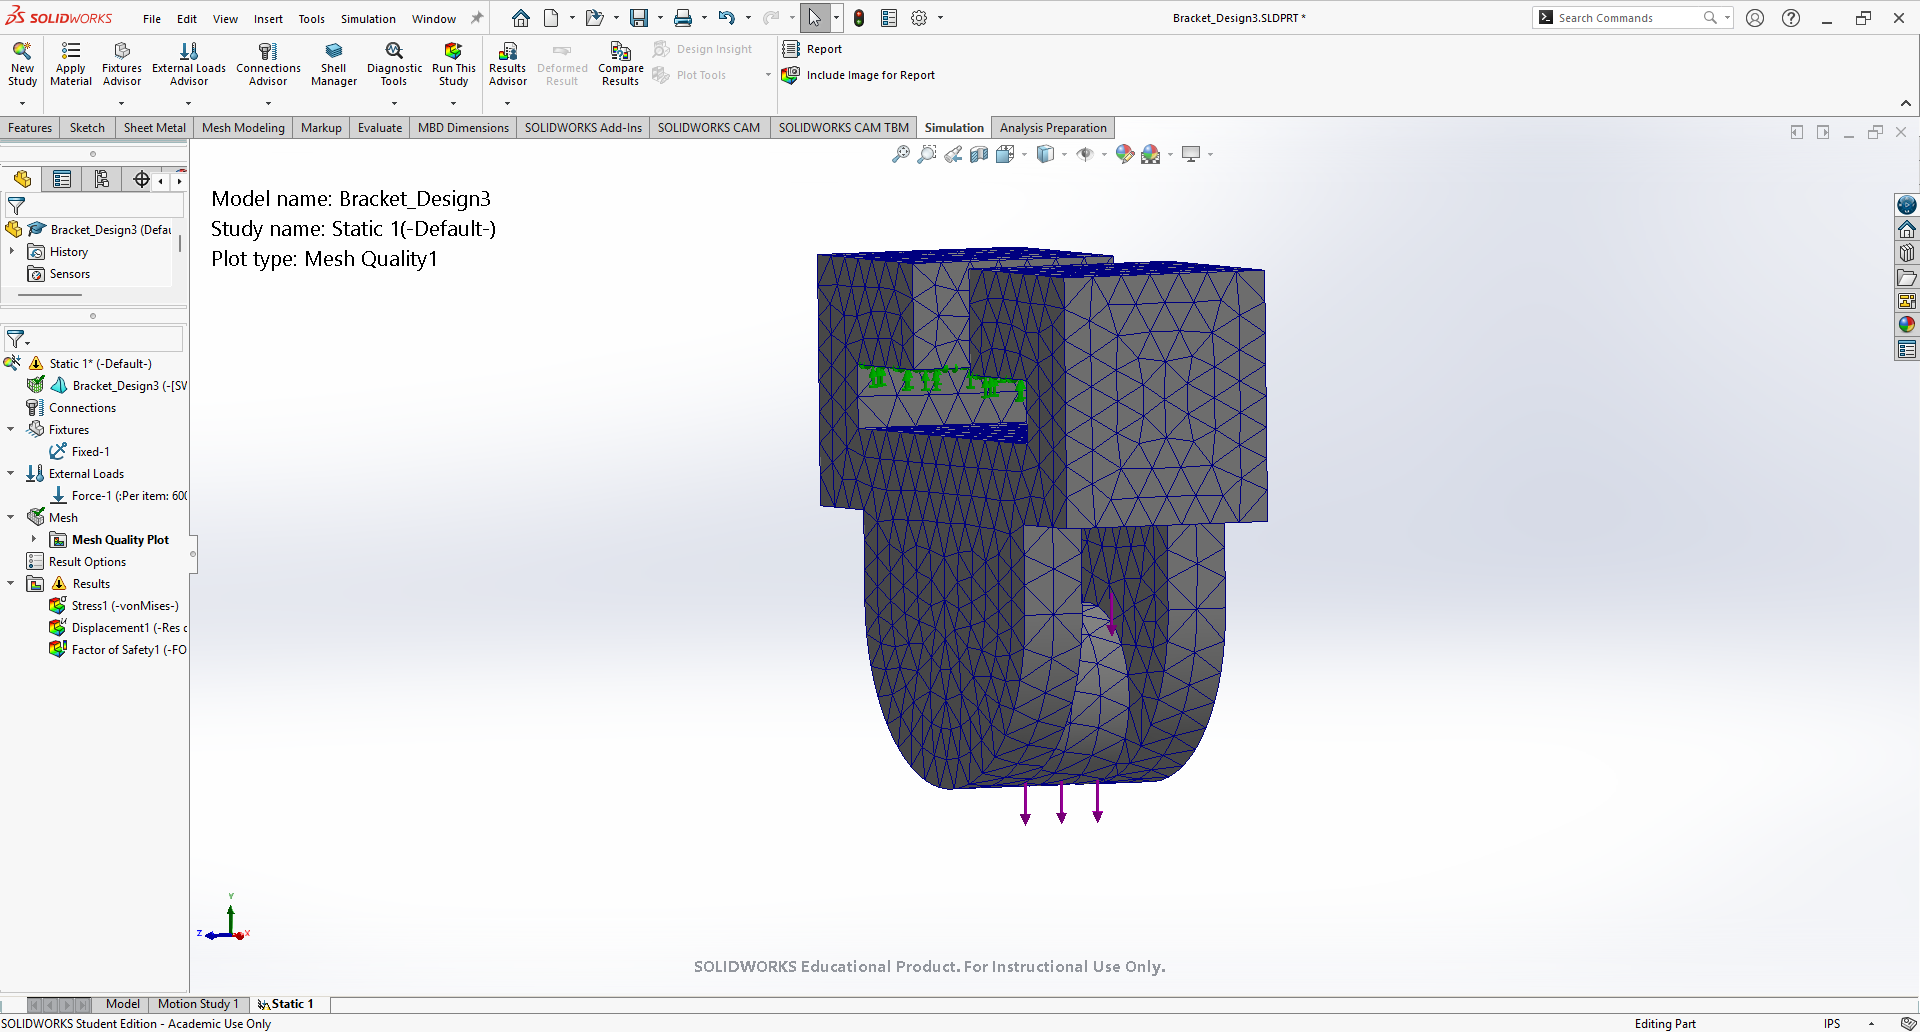Open Apply Material tool
Screen dimensions: 1920x1032
pyautogui.click(x=71, y=64)
